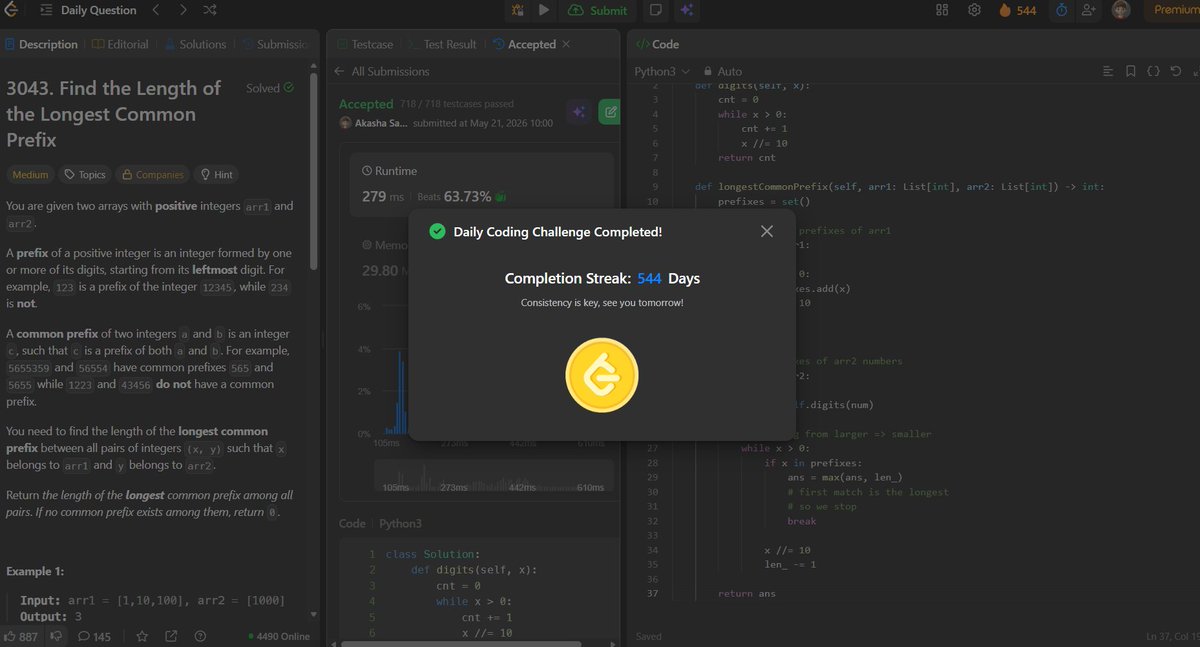This screenshot has width=1200, height=647.
Task: Click the Medium difficulty tag
Action: [x=30, y=174]
